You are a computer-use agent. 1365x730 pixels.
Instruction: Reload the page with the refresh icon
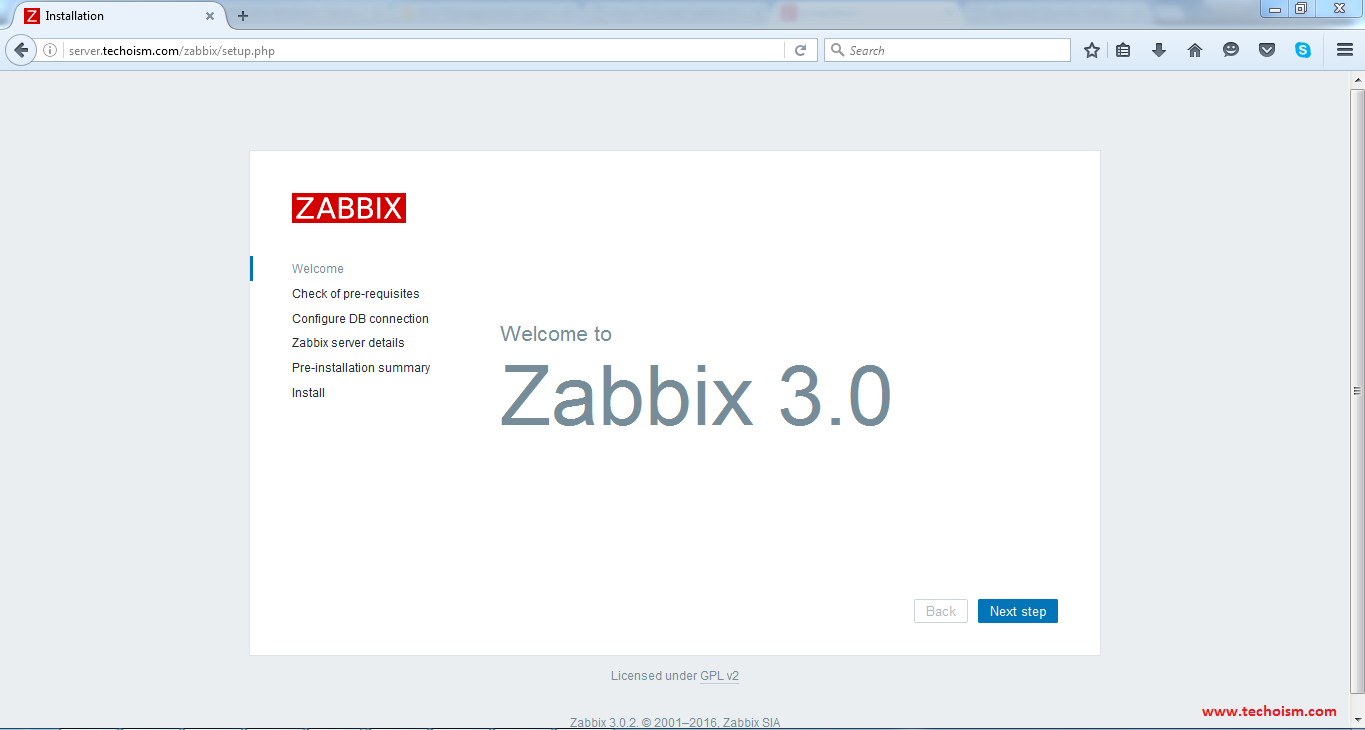800,50
